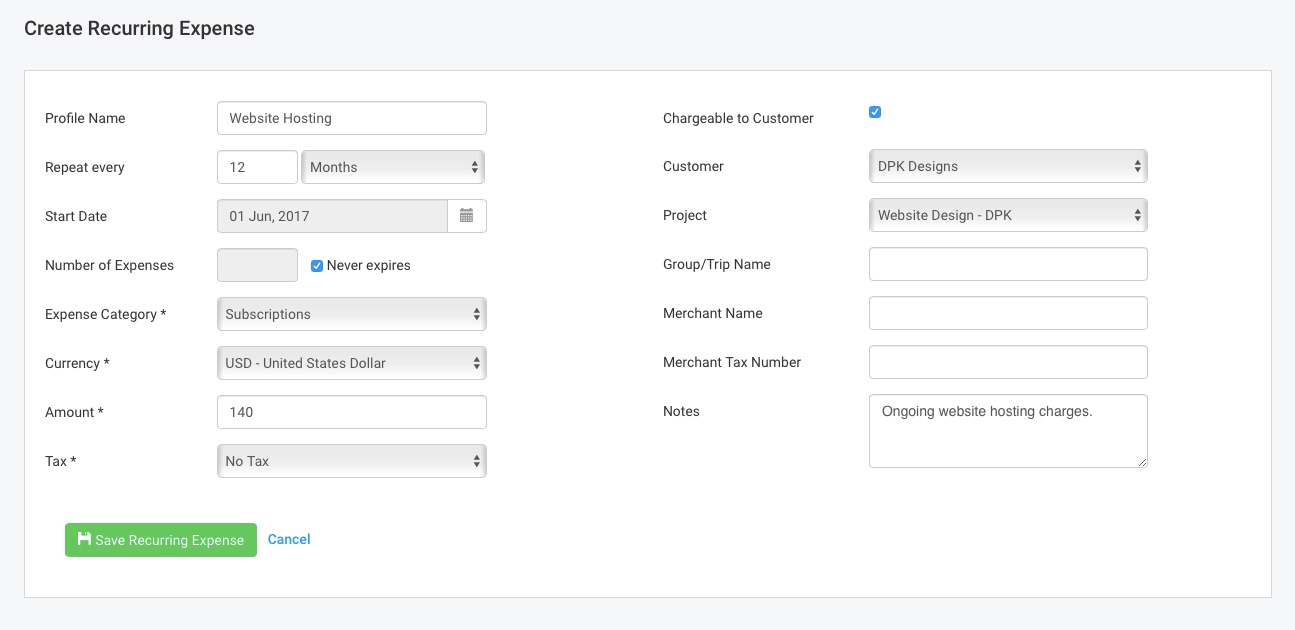Click the save icon on the green button
The width and height of the screenshot is (1295, 630).
coord(84,539)
